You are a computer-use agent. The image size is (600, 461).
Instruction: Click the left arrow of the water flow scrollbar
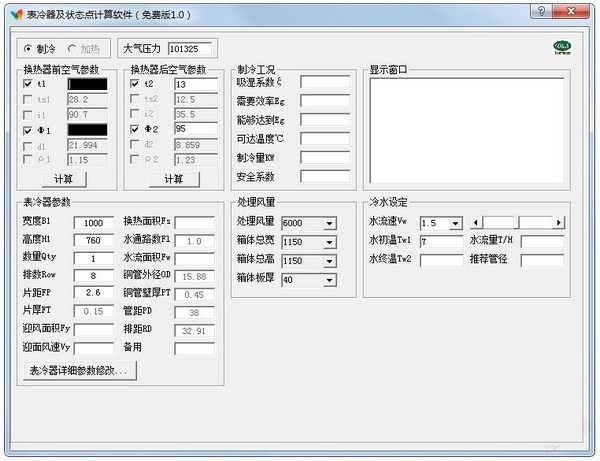click(x=476, y=222)
